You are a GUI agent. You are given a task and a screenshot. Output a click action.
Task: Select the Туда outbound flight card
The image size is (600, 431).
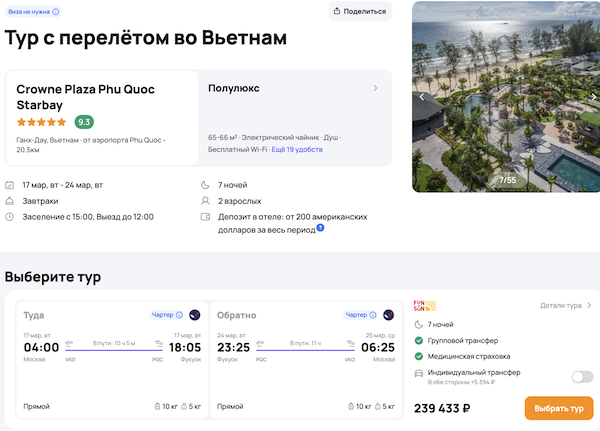click(105, 360)
